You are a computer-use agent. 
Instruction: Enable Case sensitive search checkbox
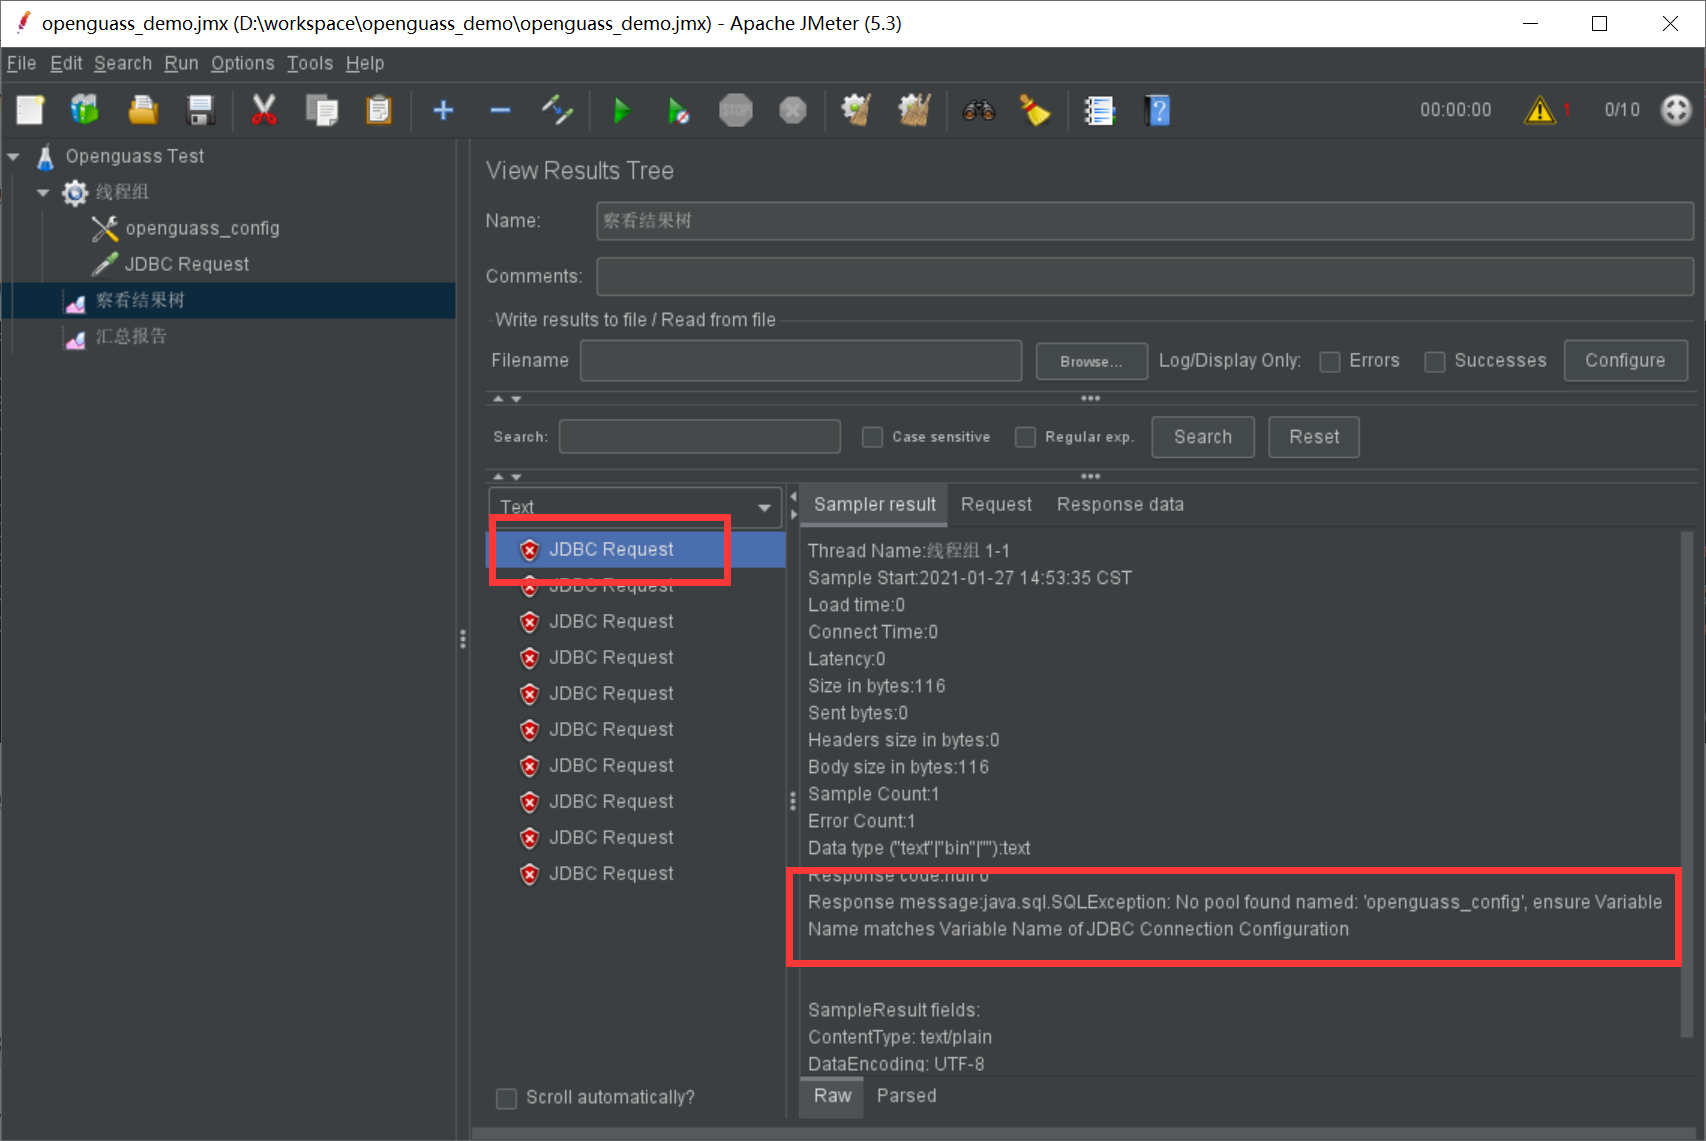pos(872,437)
